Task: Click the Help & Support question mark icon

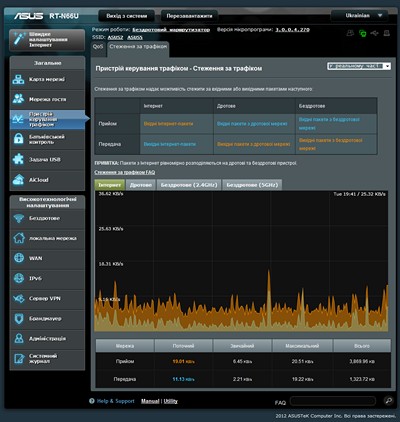Action: tap(92, 401)
